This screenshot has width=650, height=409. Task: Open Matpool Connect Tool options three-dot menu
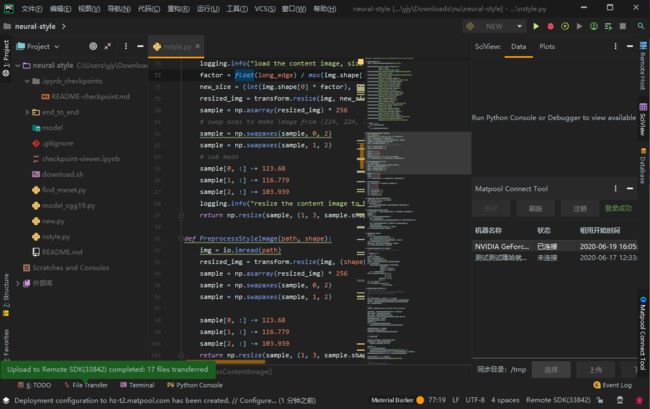coord(615,189)
